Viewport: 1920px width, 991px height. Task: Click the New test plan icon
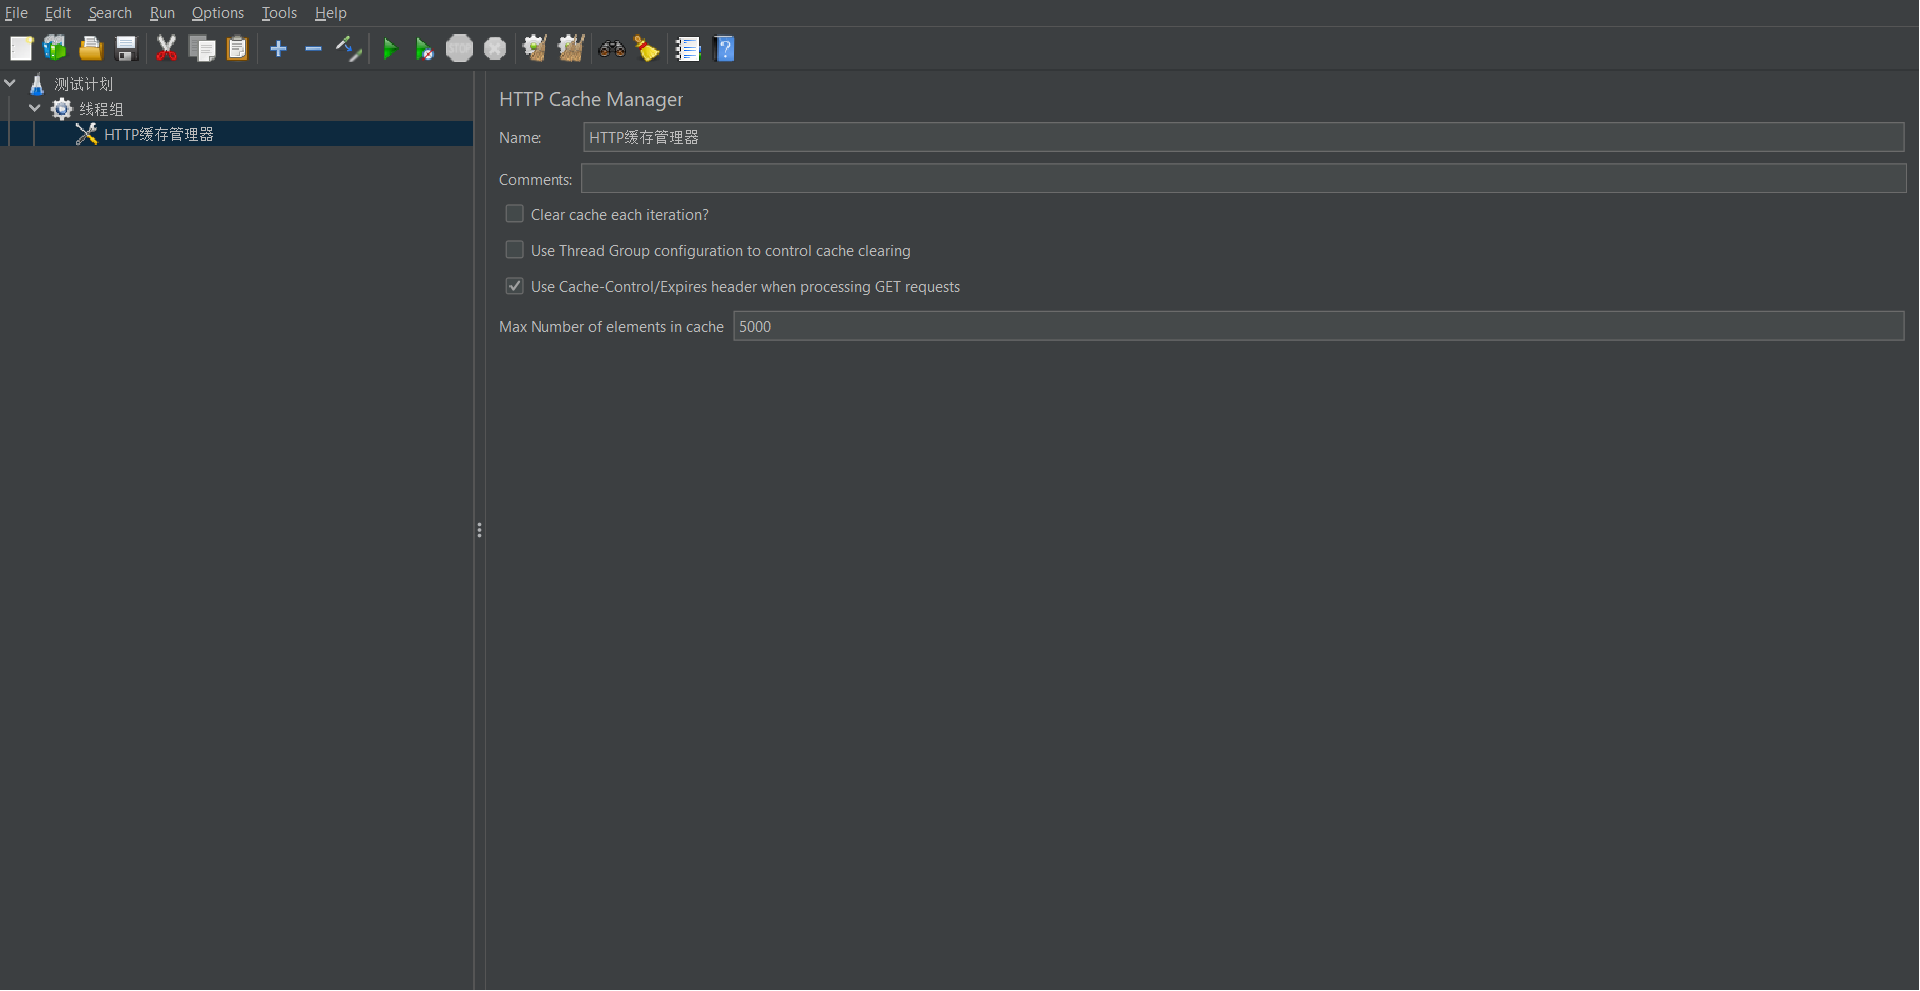[x=21, y=48]
